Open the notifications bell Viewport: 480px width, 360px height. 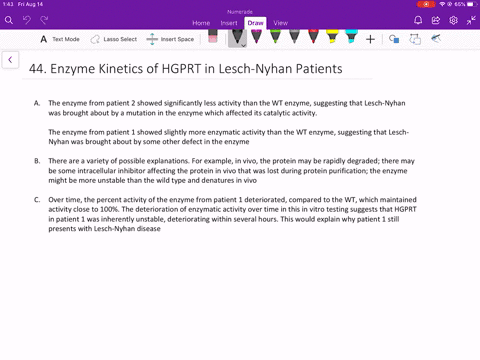coord(418,20)
